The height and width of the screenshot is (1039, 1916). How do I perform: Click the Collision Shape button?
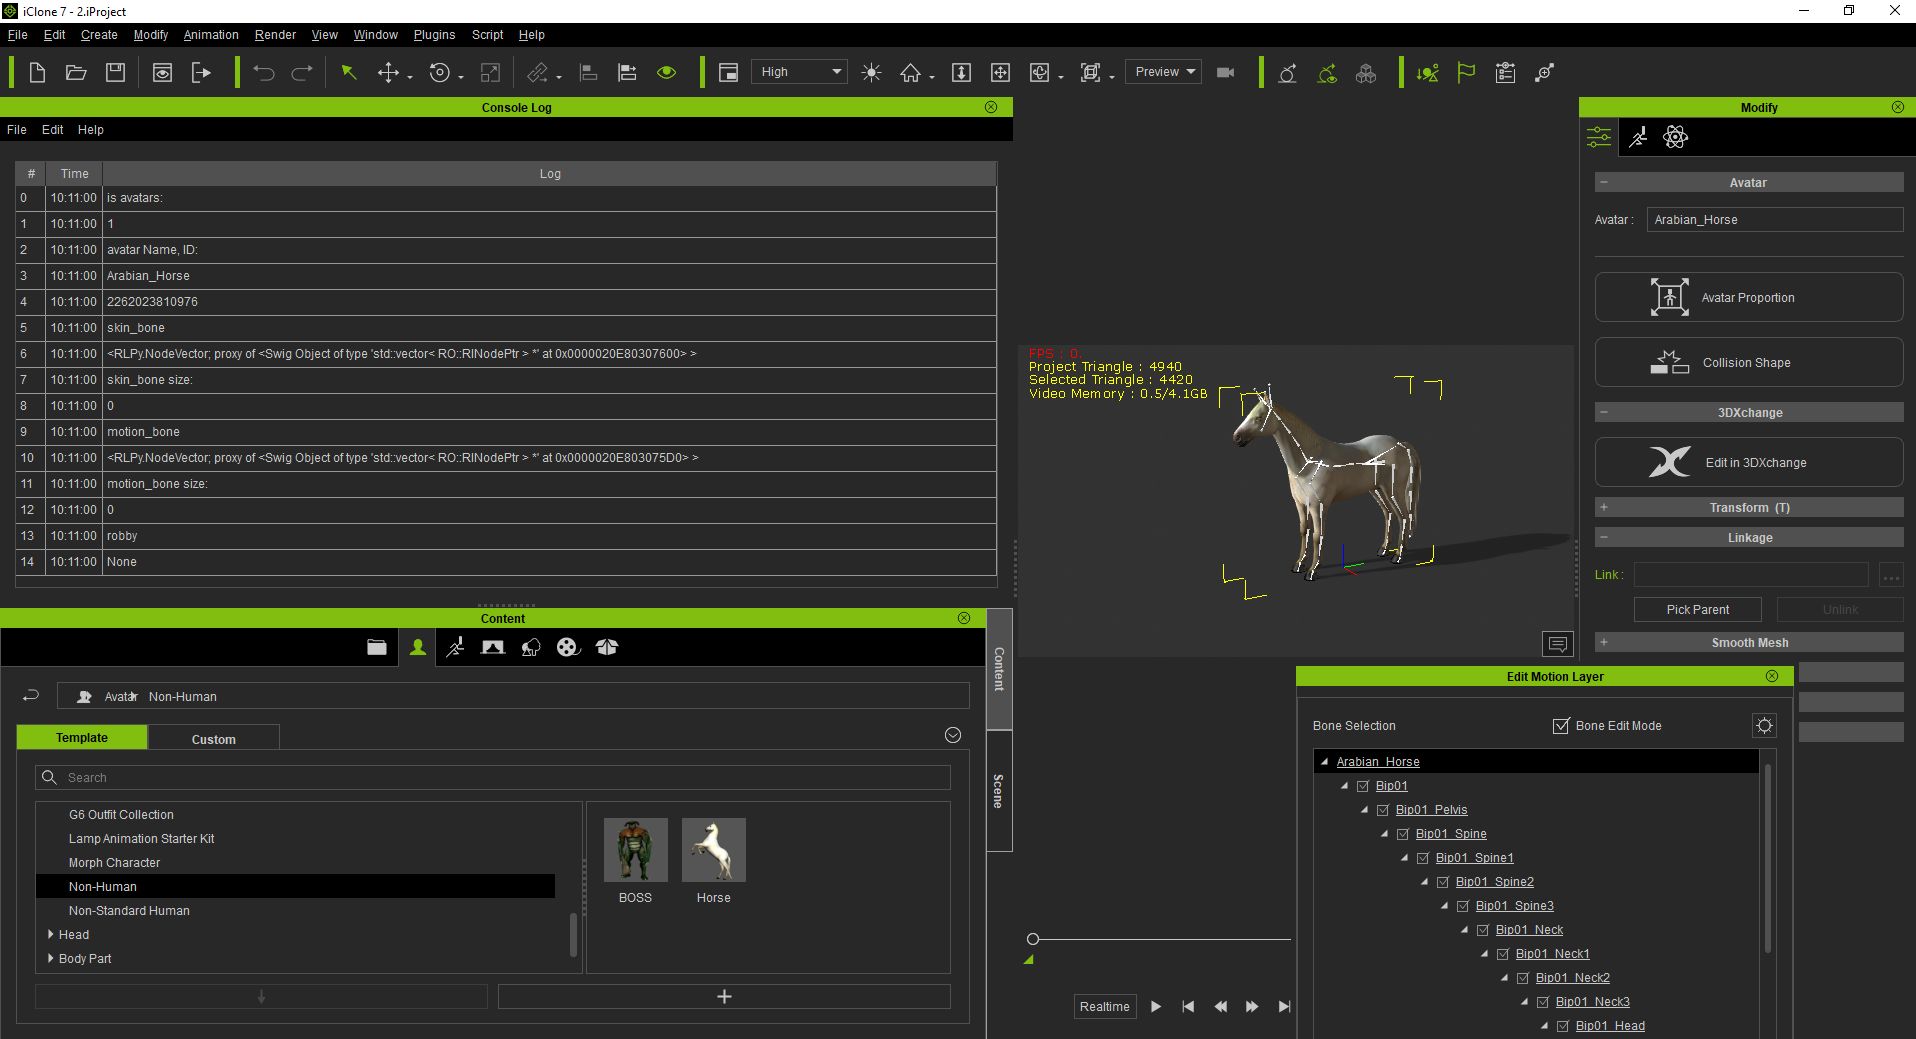coord(1749,362)
